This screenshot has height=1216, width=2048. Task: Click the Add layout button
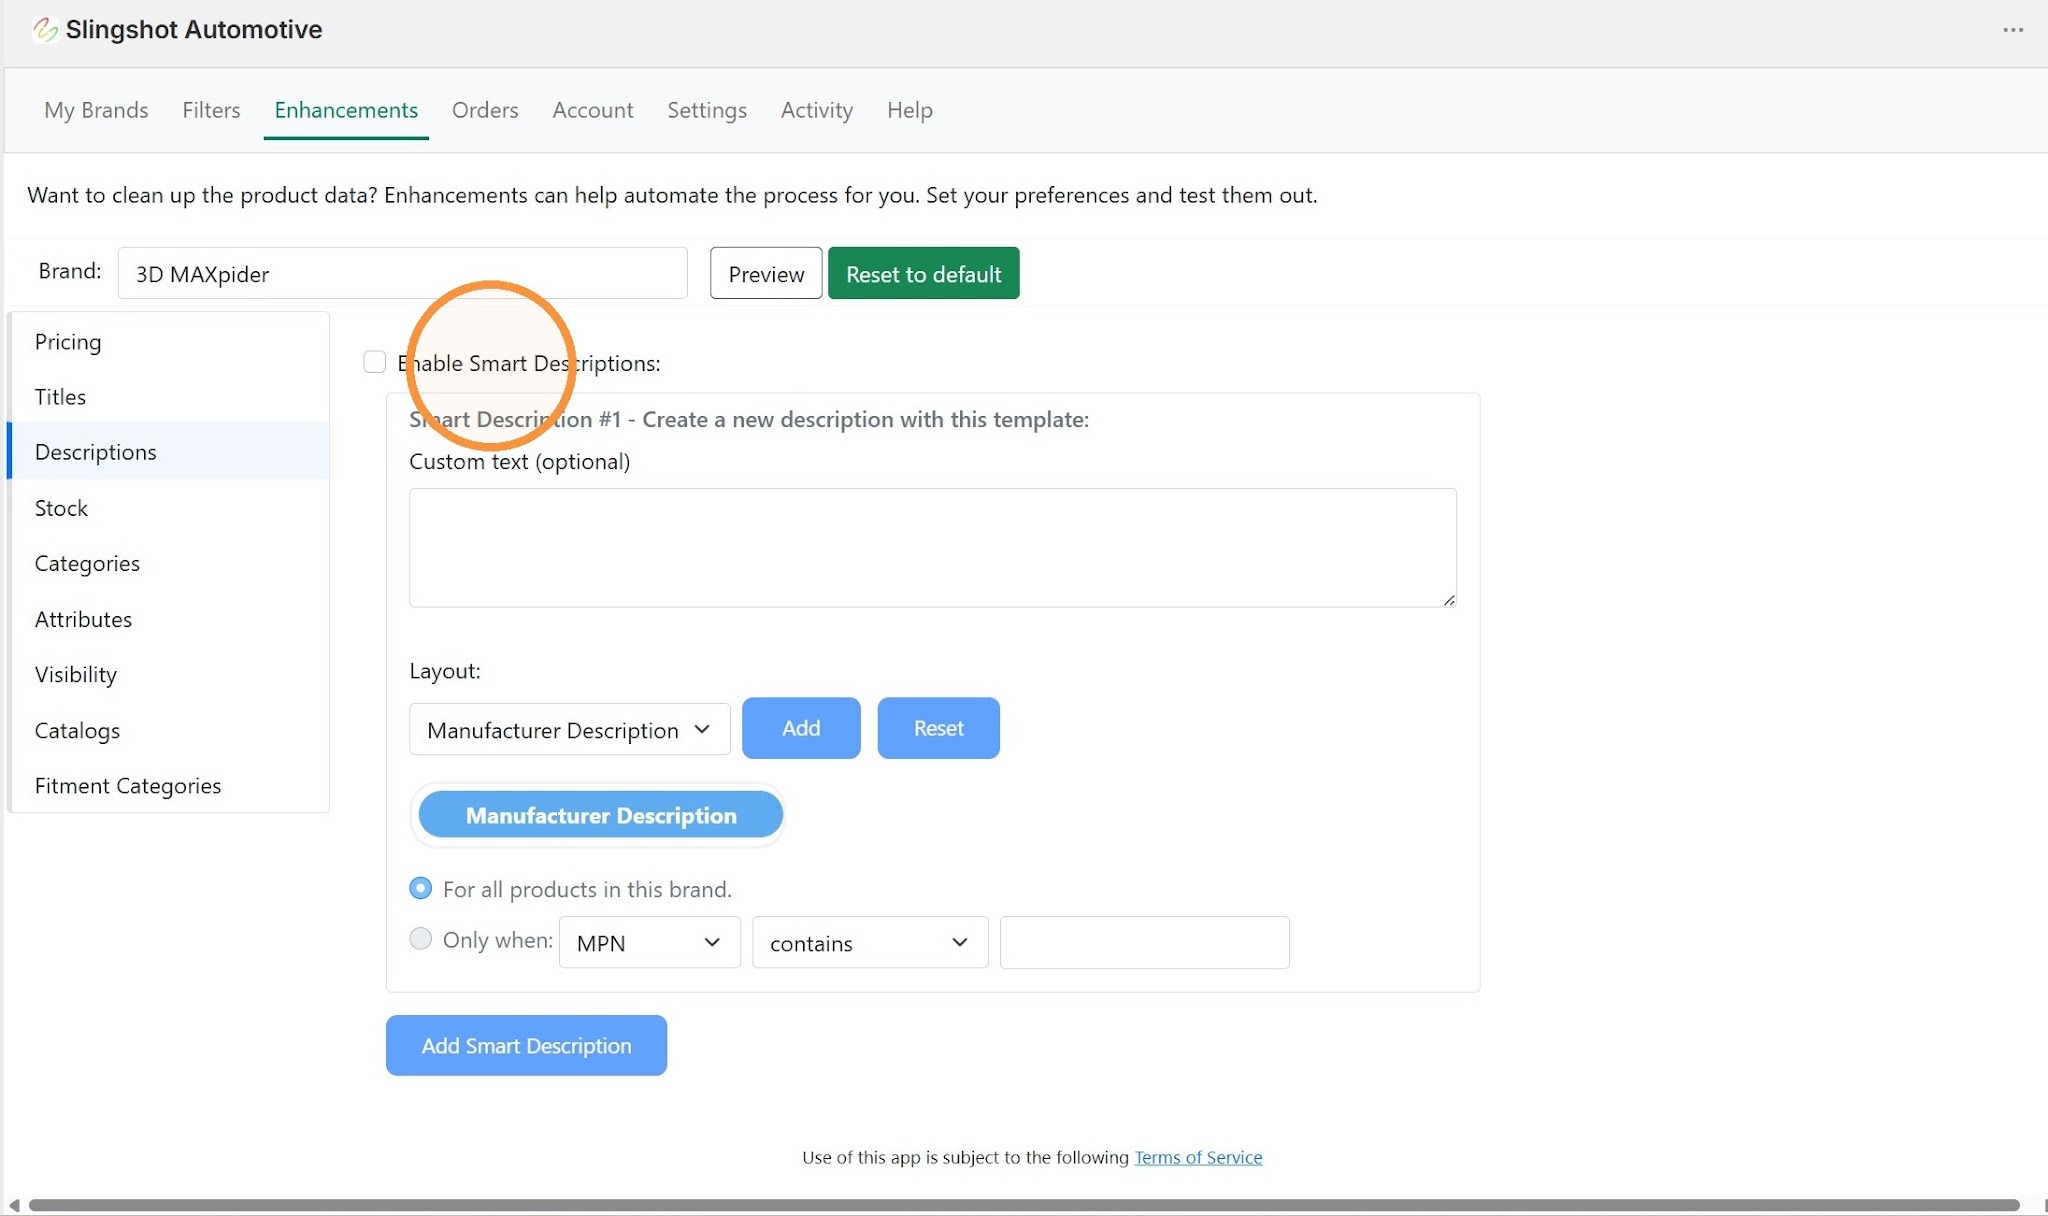[801, 728]
